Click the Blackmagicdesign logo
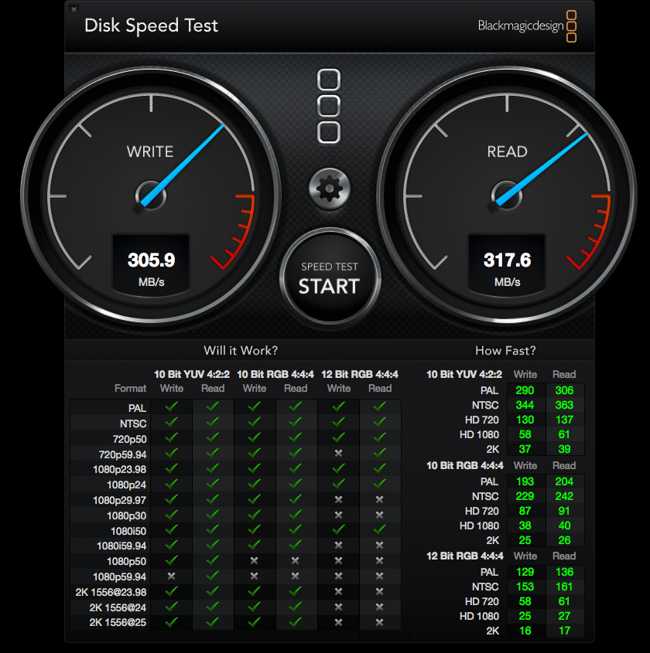Viewport: 650px width, 653px height. [527, 26]
